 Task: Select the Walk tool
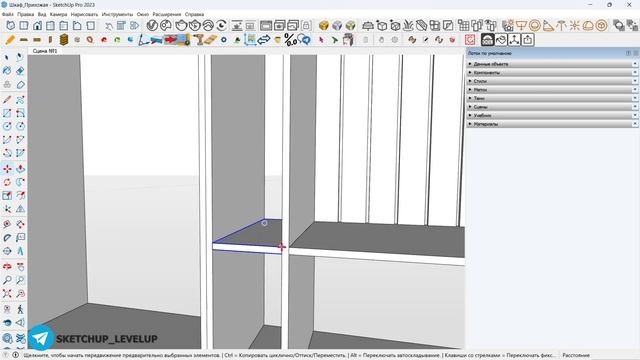20,309
